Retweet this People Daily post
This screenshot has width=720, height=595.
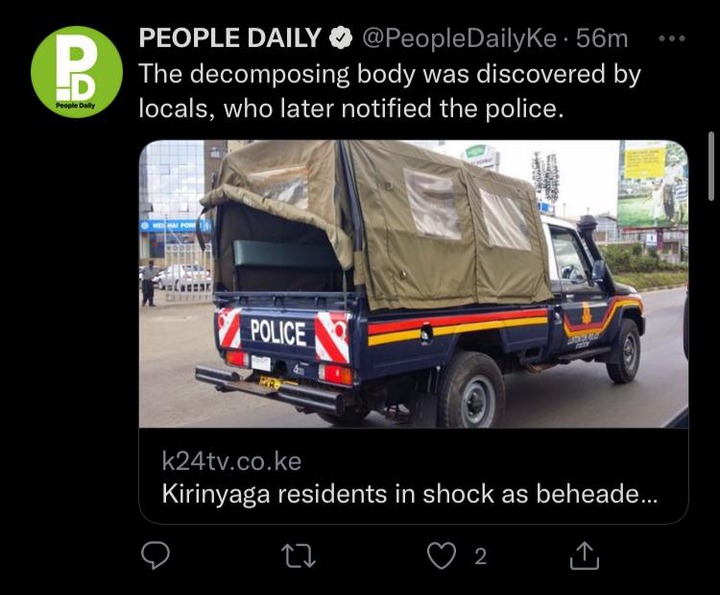[298, 556]
